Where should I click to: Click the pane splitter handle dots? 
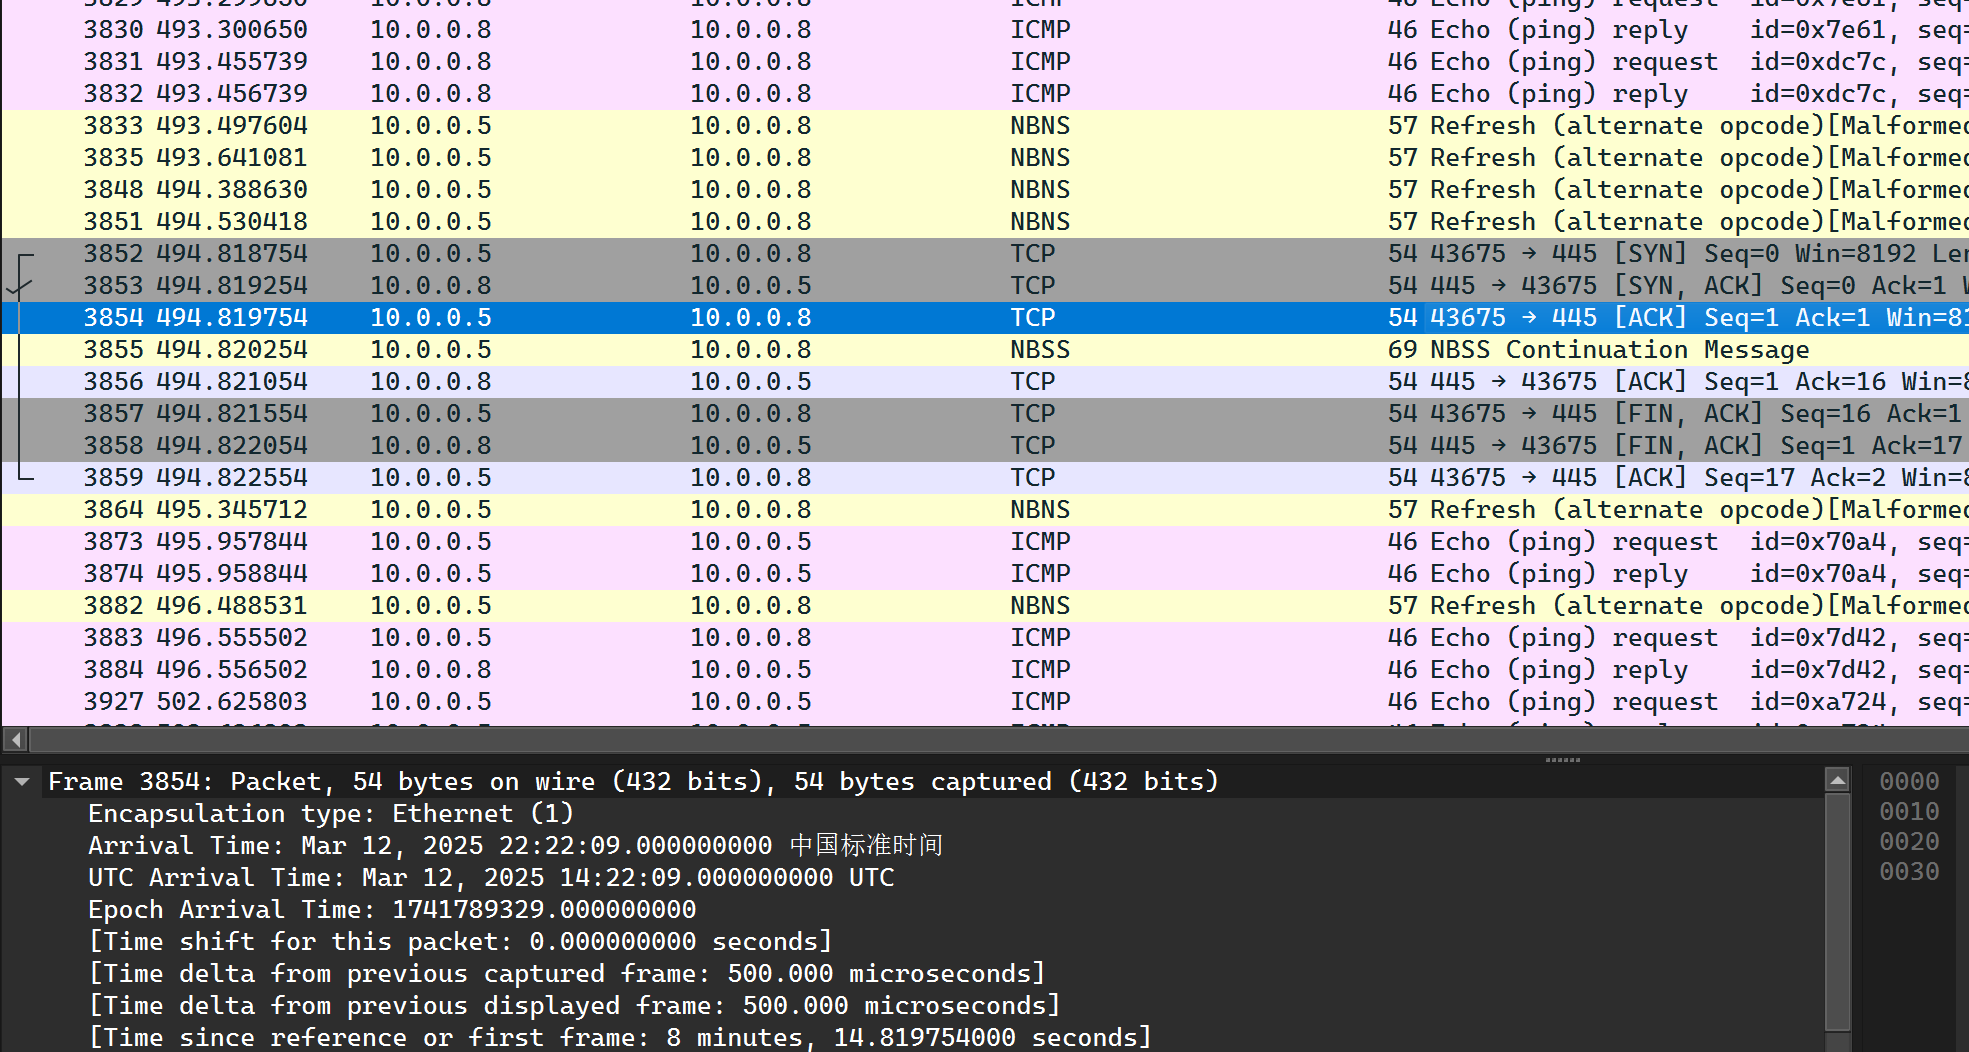(1562, 760)
